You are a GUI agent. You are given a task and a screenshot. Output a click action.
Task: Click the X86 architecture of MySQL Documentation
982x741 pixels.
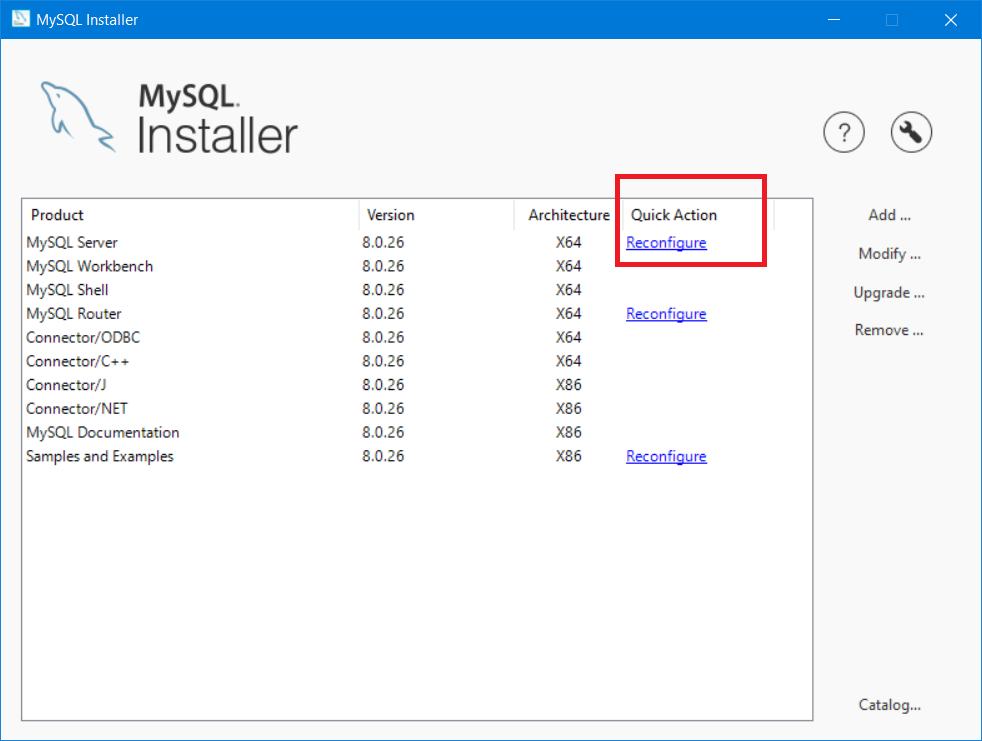point(569,433)
